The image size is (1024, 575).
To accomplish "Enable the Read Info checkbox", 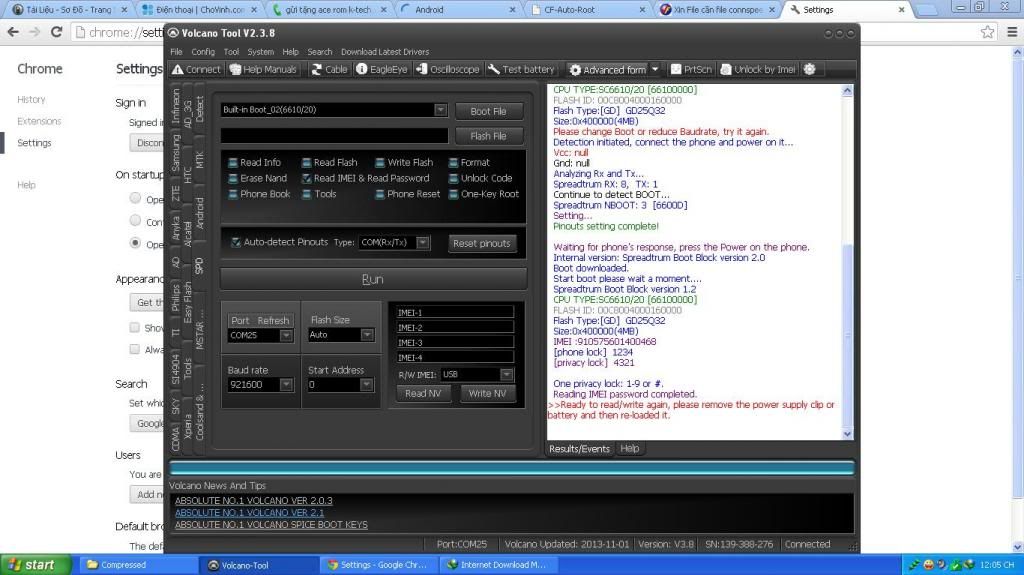I will click(x=232, y=163).
